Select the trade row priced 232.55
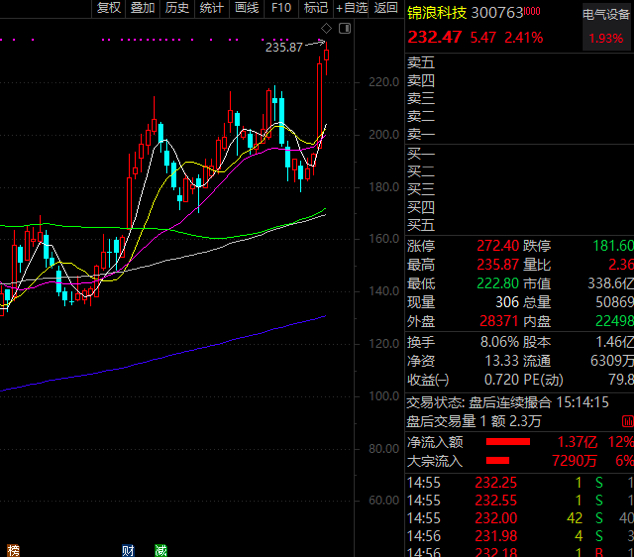634x557 pixels. [519, 500]
